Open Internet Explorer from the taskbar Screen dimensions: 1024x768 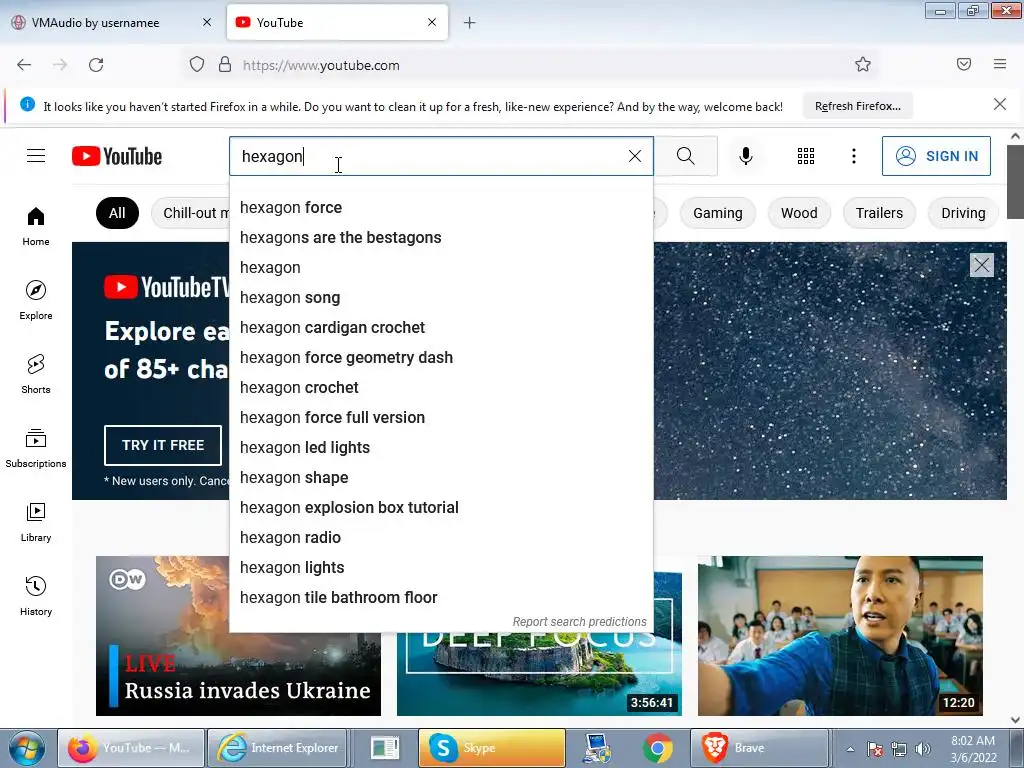point(278,748)
